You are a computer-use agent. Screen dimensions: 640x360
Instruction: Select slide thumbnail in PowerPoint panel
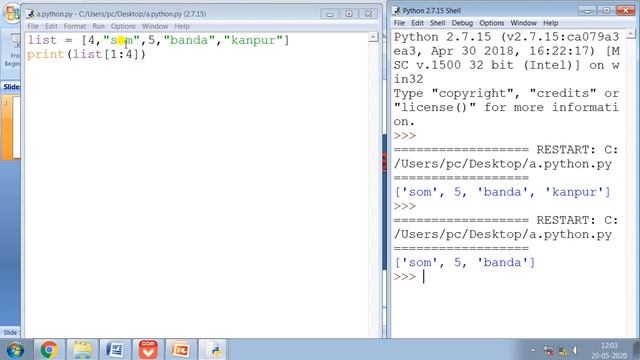coord(11,127)
